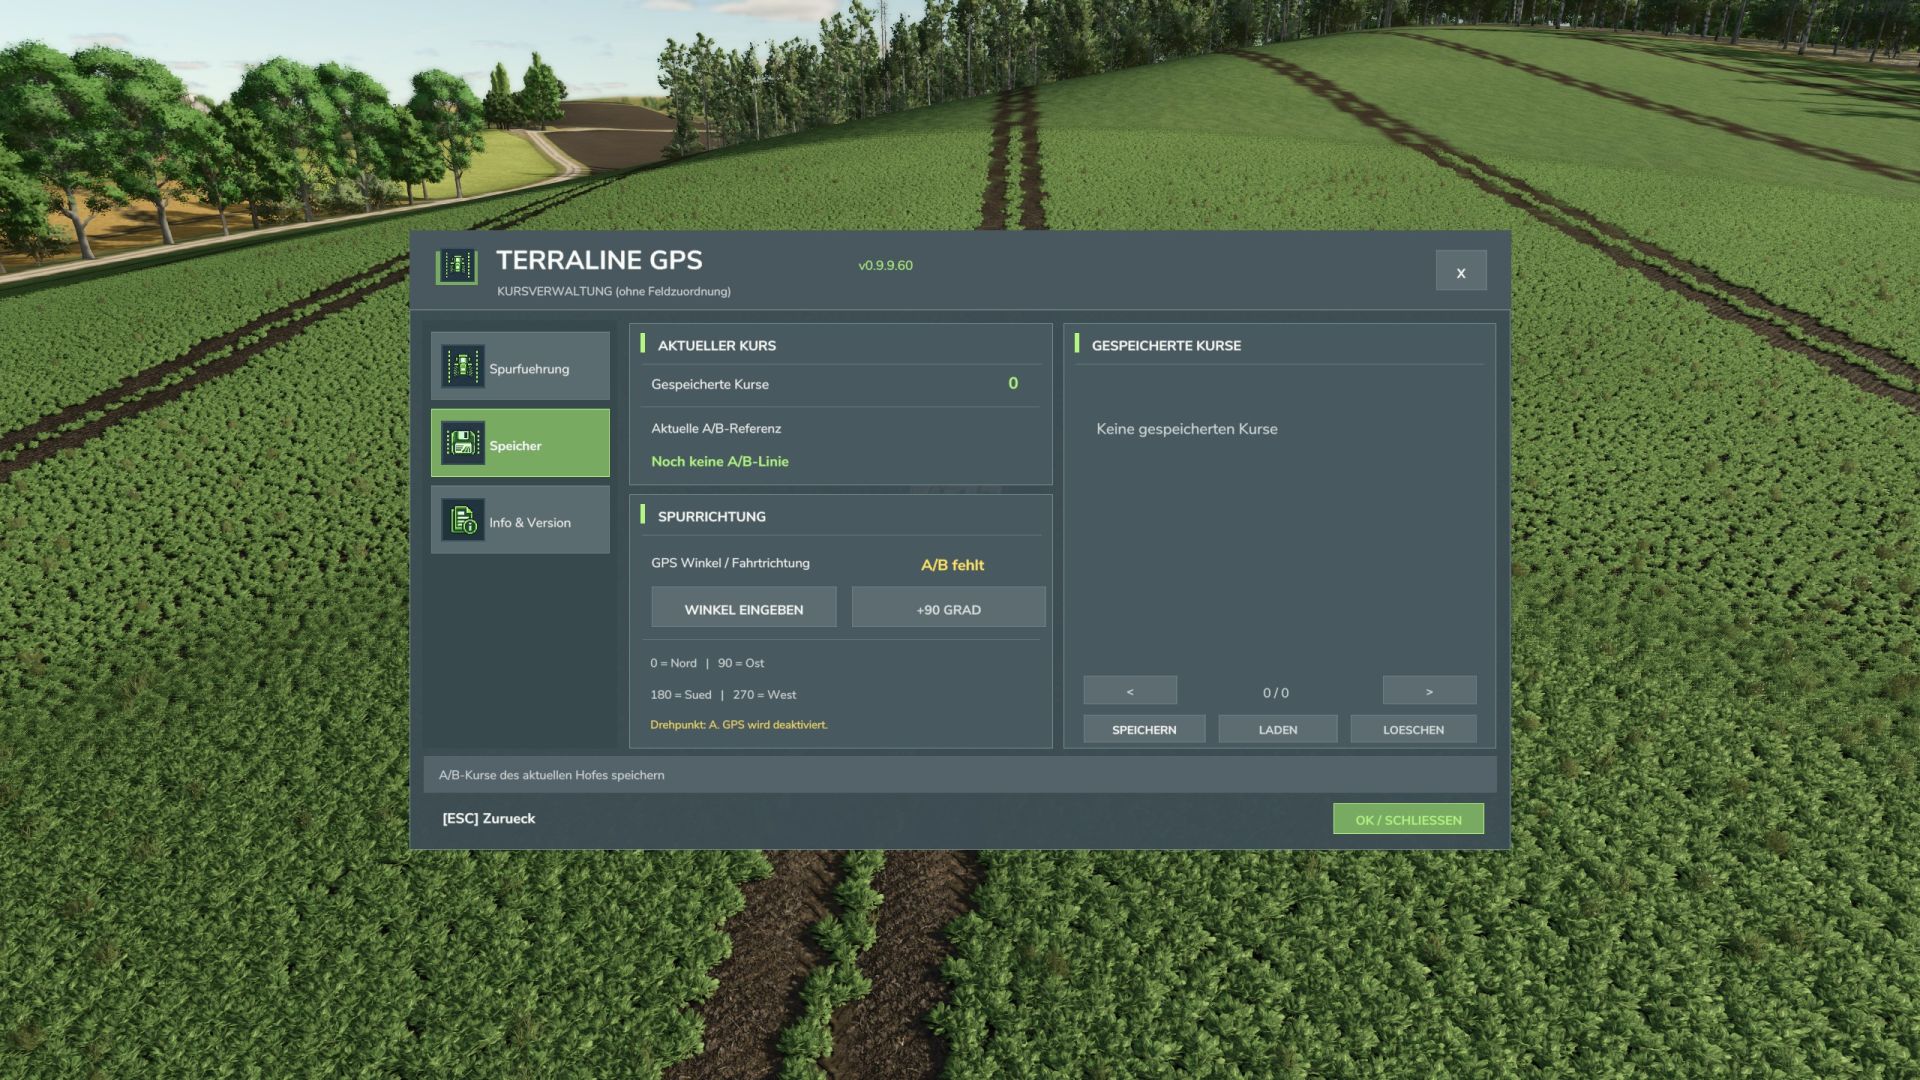Click the version number v0.9.9.60
Screen dimensions: 1920x1080
click(885, 265)
